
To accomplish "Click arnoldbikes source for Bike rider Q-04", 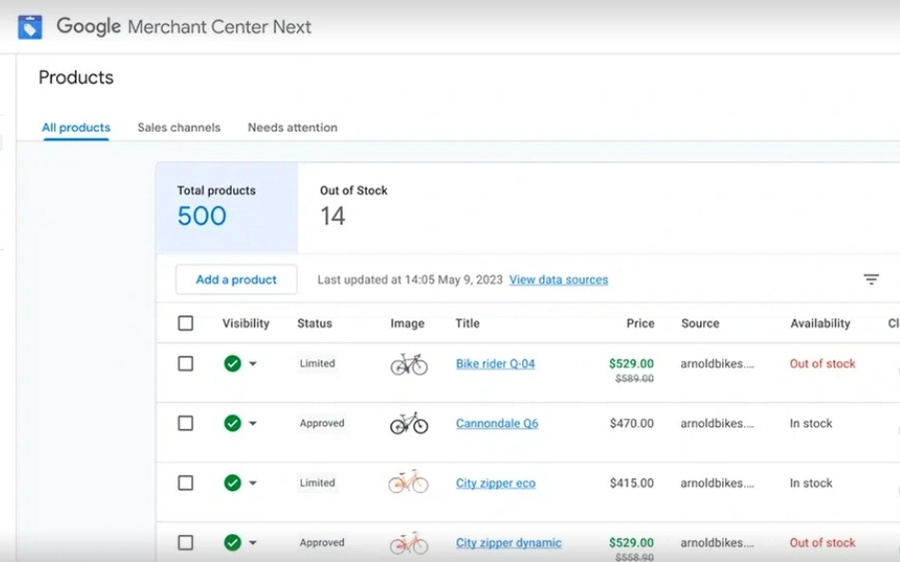I will pyautogui.click(x=717, y=363).
